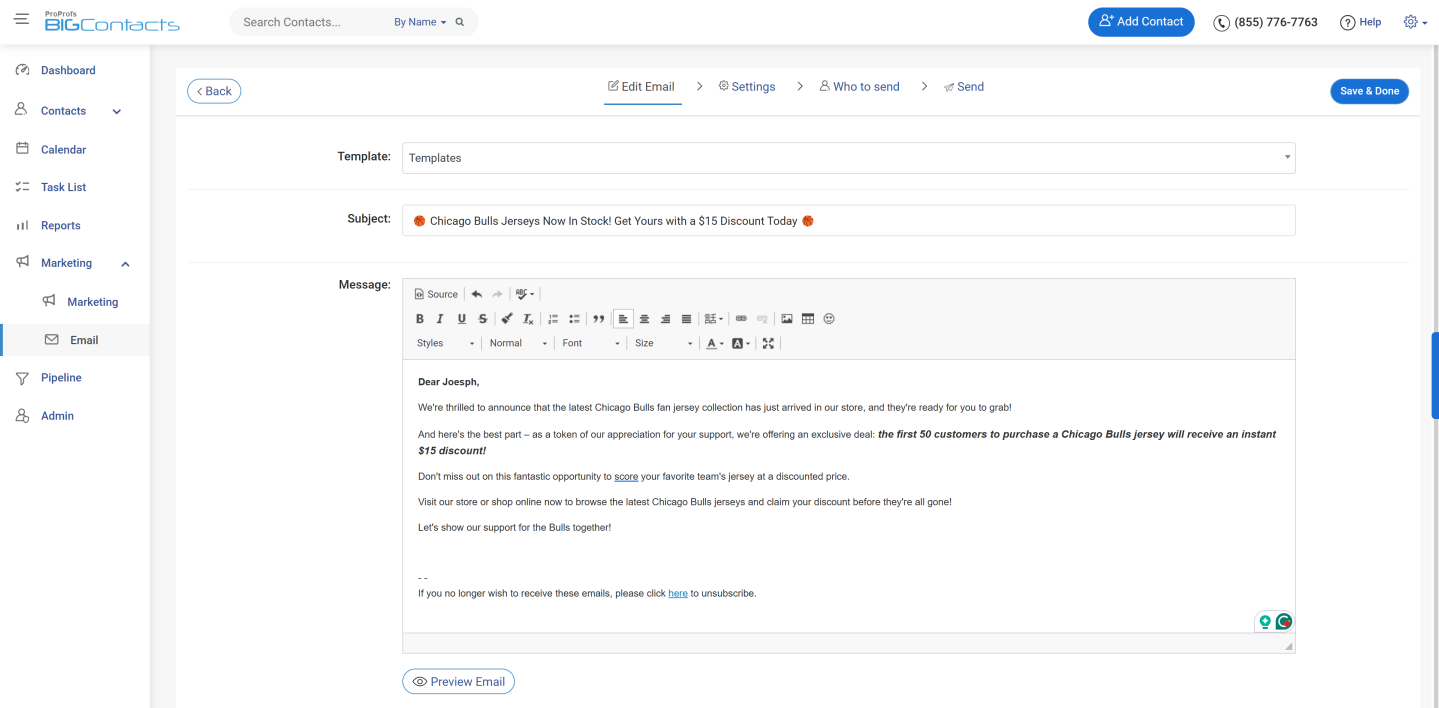Center-align the message text

click(644, 319)
